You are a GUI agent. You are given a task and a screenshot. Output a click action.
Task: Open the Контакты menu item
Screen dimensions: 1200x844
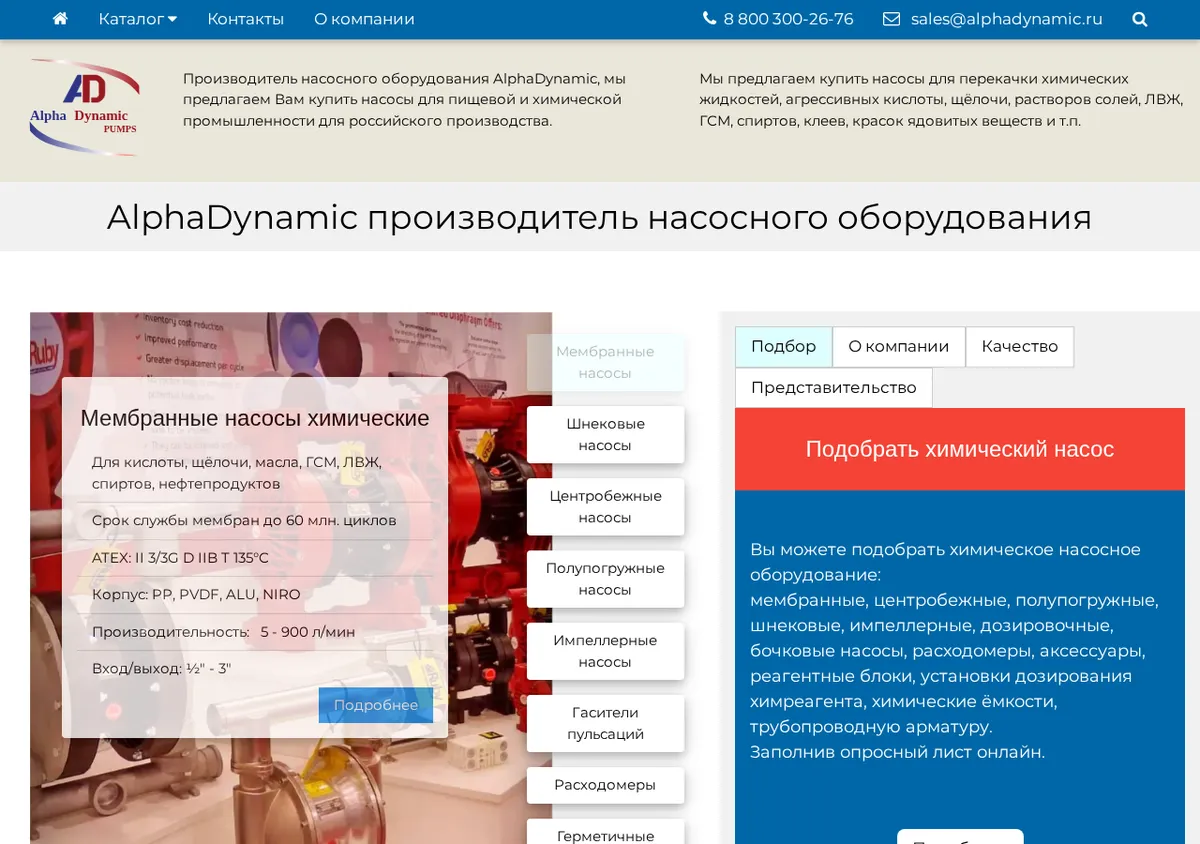pos(245,19)
